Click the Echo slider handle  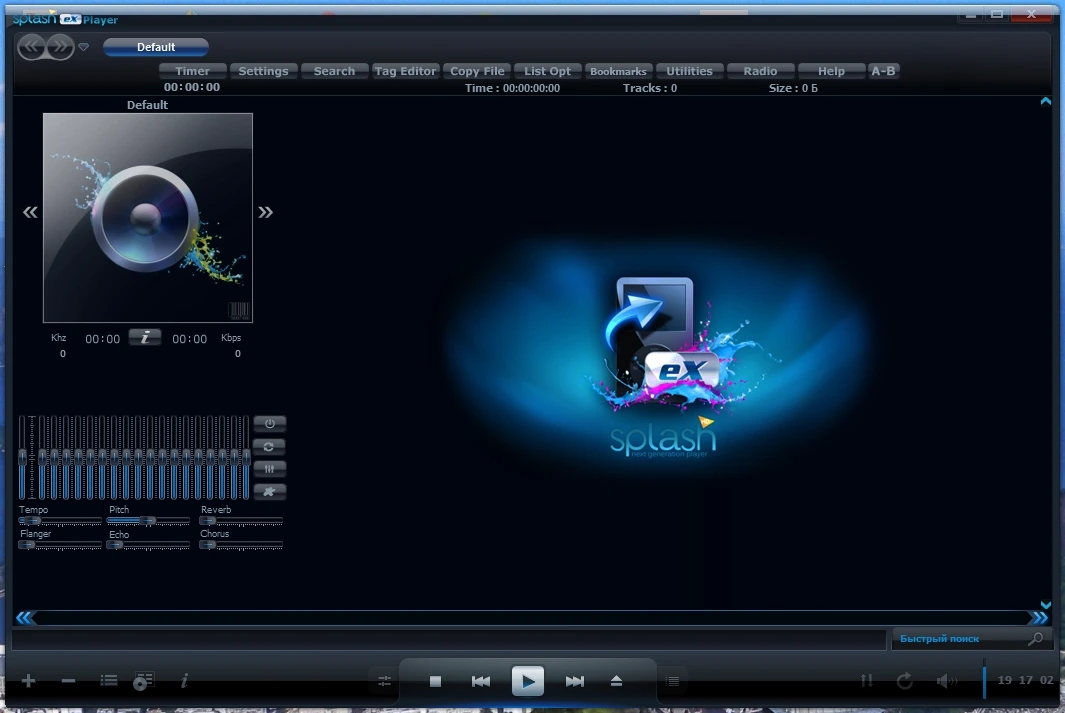point(115,545)
